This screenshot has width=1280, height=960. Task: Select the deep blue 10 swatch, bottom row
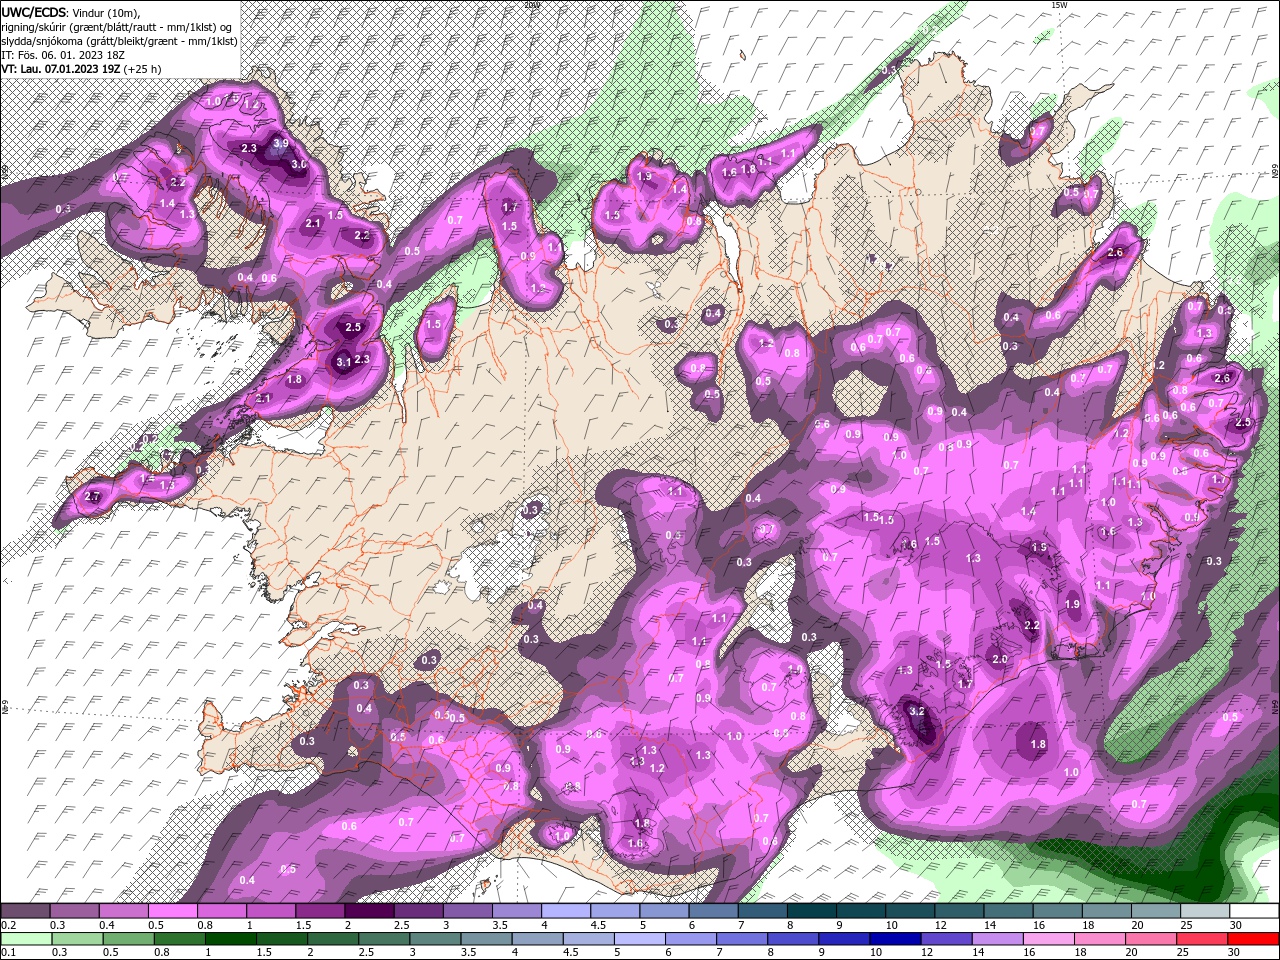point(895,938)
